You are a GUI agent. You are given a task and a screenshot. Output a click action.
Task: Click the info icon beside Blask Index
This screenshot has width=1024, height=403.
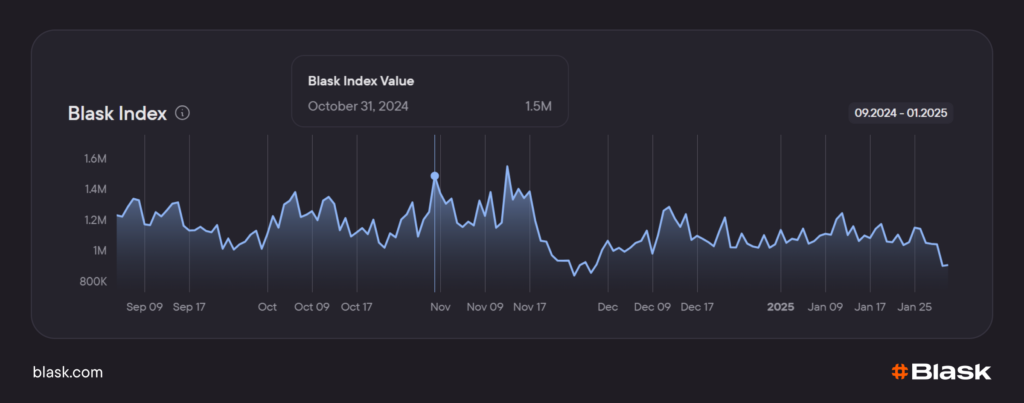[x=182, y=113]
